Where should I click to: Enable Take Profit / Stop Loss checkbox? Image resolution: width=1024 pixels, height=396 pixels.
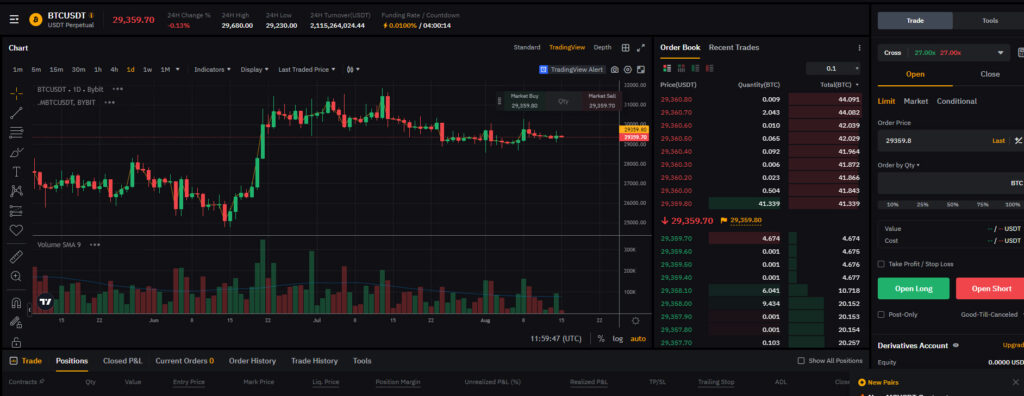[881, 264]
